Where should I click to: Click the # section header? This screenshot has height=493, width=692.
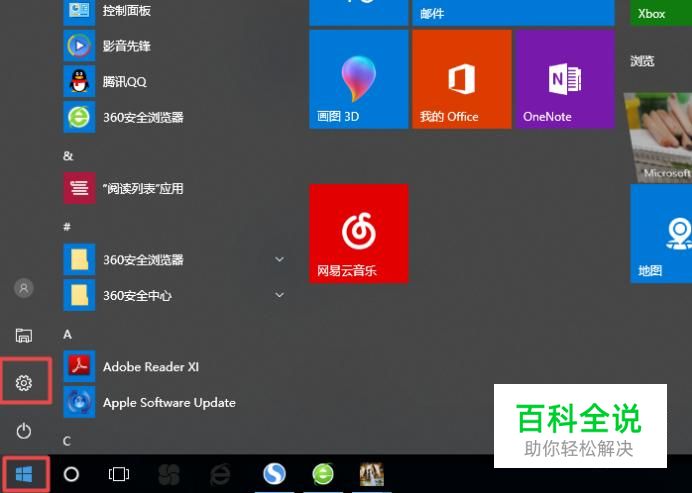pyautogui.click(x=67, y=227)
